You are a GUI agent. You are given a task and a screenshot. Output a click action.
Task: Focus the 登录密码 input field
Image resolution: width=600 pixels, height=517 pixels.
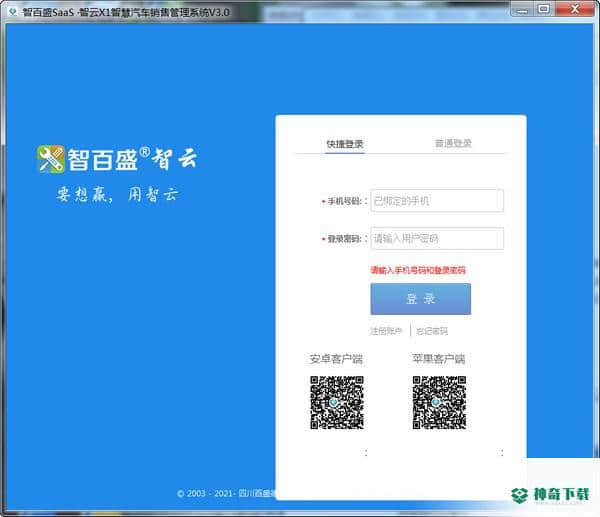437,238
